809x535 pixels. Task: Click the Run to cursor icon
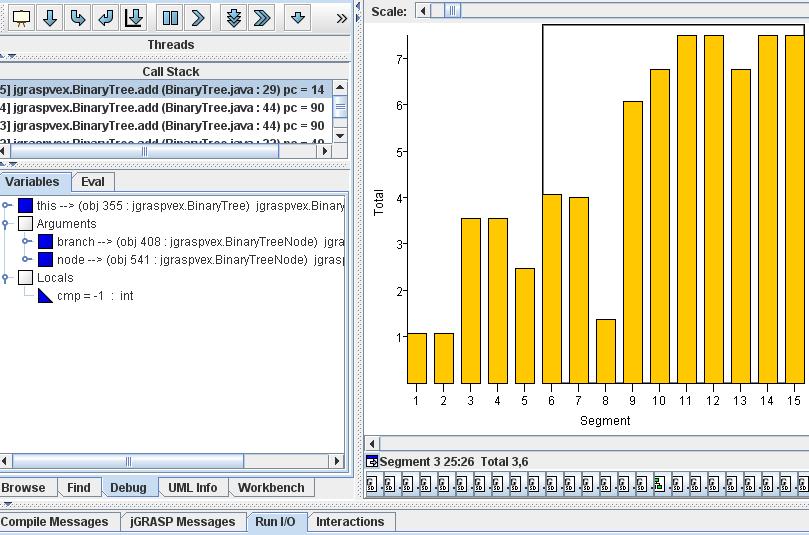[x=134, y=18]
